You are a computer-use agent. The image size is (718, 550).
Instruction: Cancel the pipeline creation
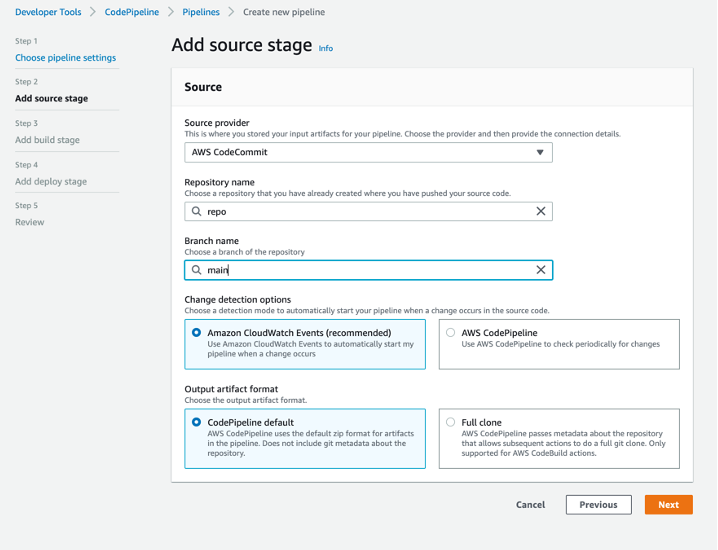tap(530, 505)
